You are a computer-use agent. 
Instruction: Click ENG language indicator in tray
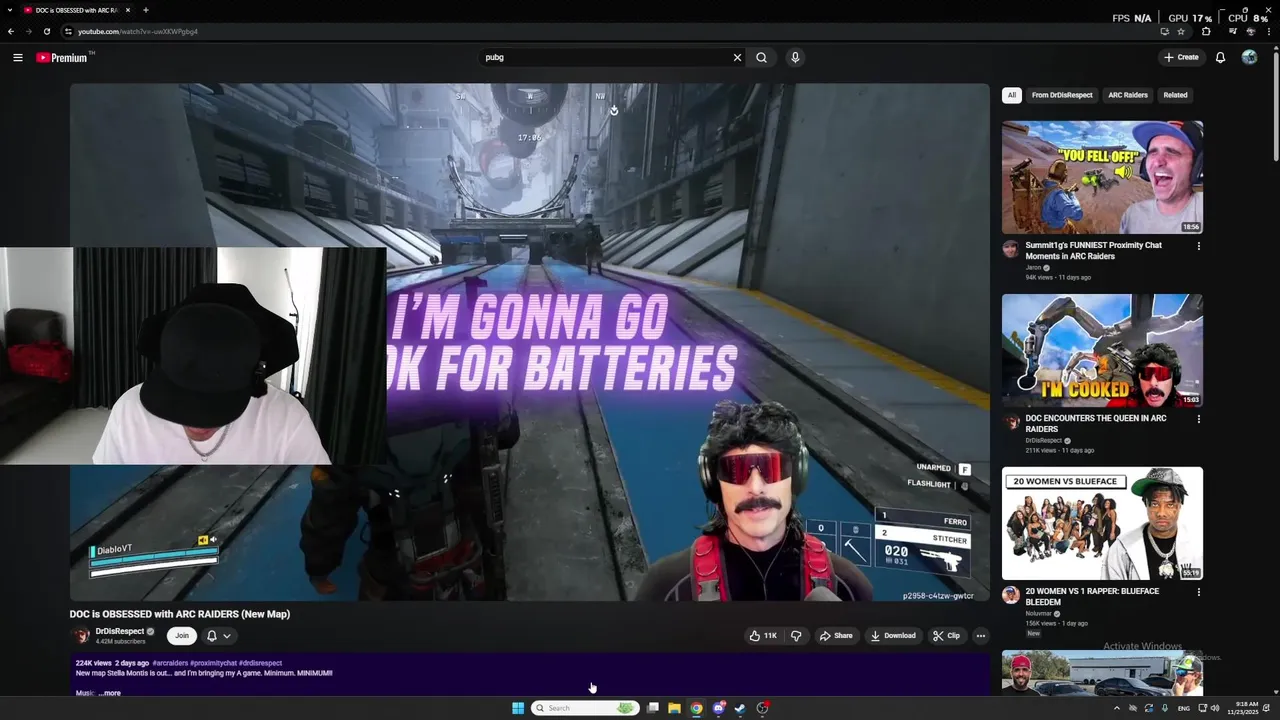pos(1184,708)
